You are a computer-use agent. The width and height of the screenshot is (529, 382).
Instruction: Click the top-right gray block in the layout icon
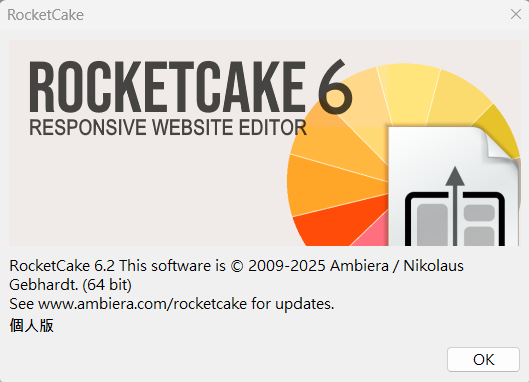pyautogui.click(x=479, y=213)
